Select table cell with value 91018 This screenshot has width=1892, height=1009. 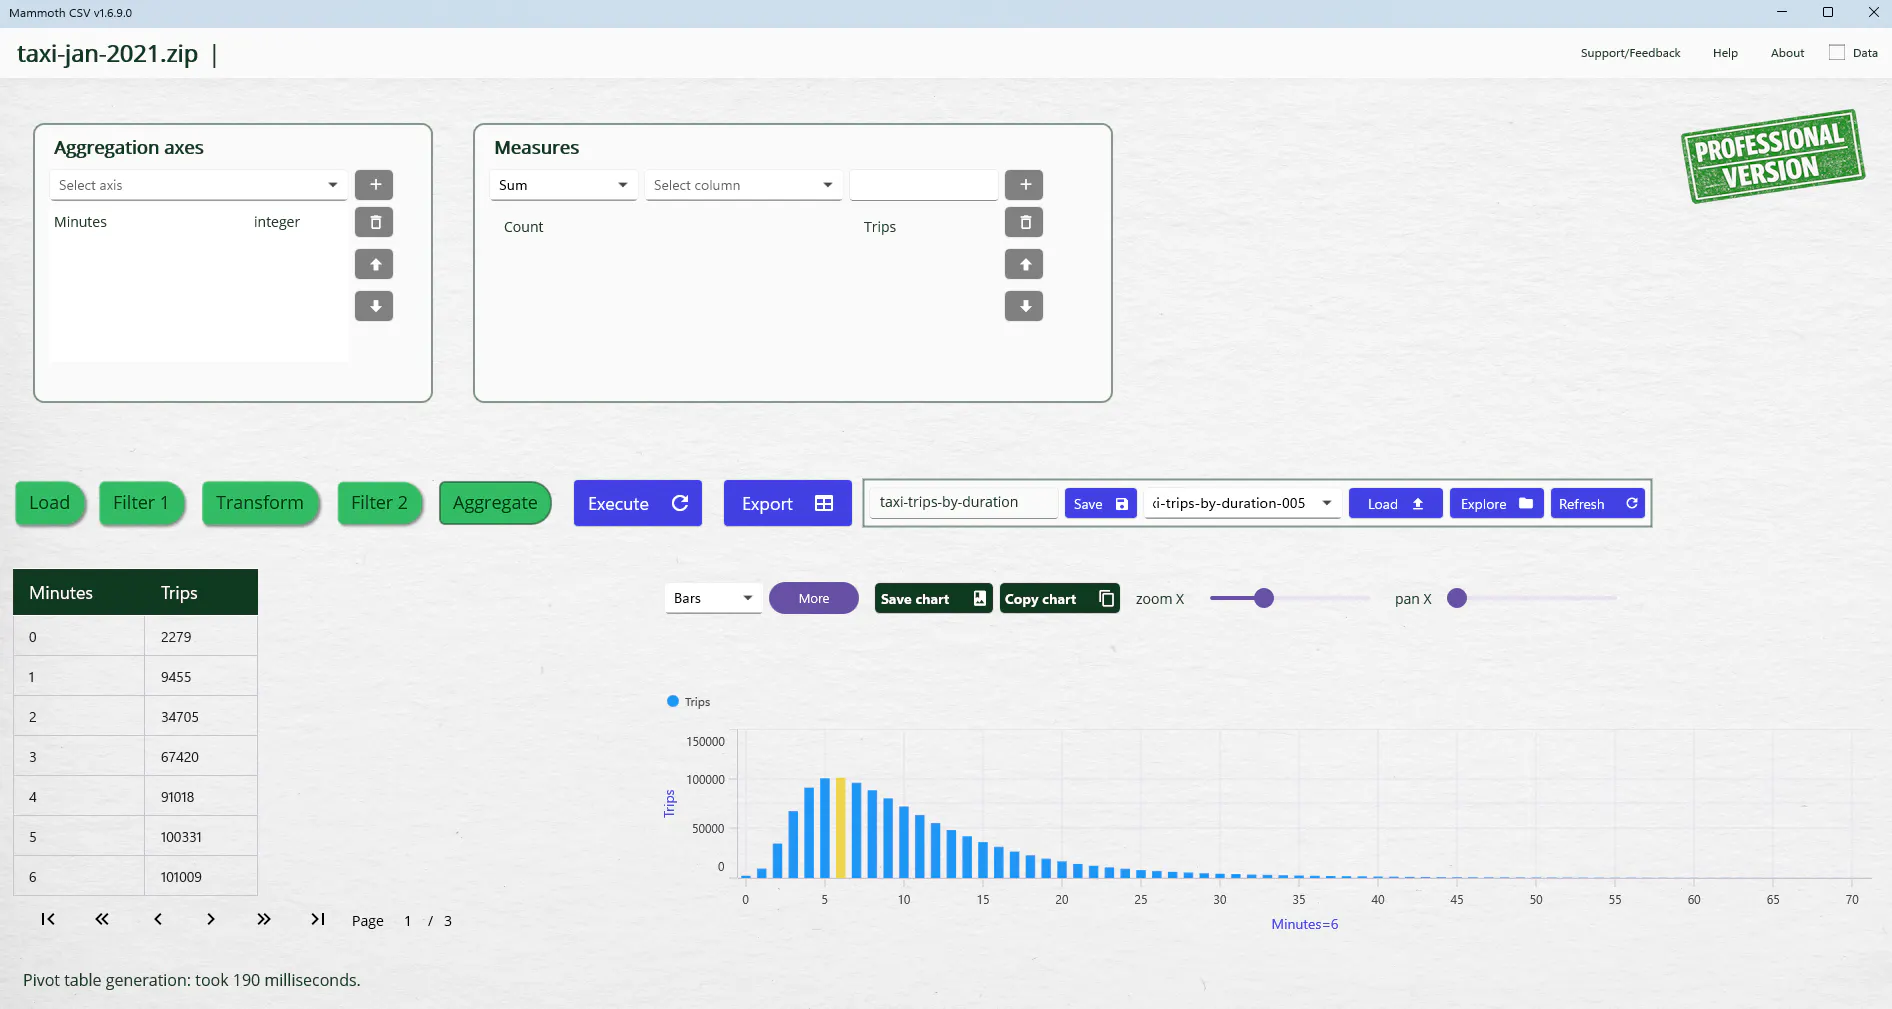point(201,796)
